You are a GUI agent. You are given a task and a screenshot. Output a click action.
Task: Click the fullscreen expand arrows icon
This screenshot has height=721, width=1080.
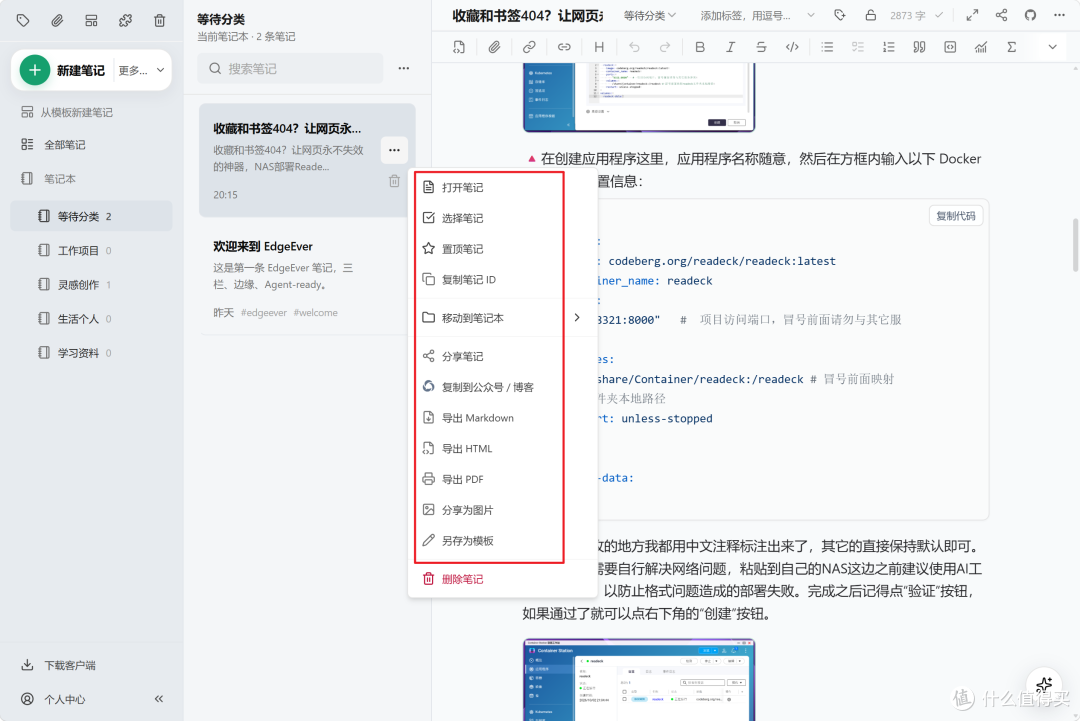coord(972,15)
